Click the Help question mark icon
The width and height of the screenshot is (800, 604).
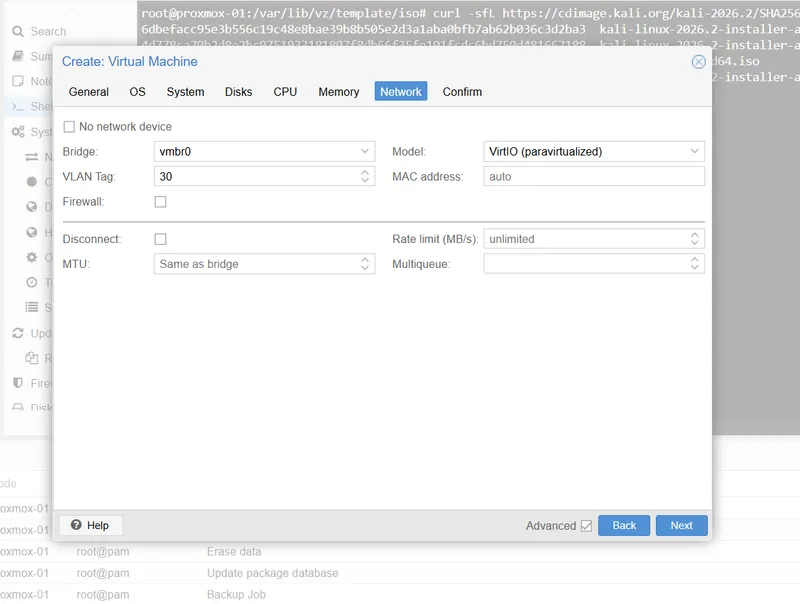pos(76,525)
